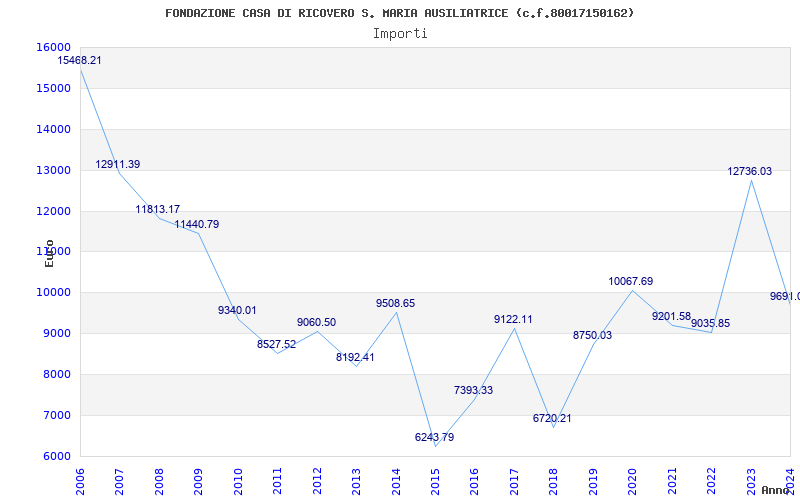Click the 2010 x-axis year label
800x500 pixels.
pyautogui.click(x=238, y=482)
